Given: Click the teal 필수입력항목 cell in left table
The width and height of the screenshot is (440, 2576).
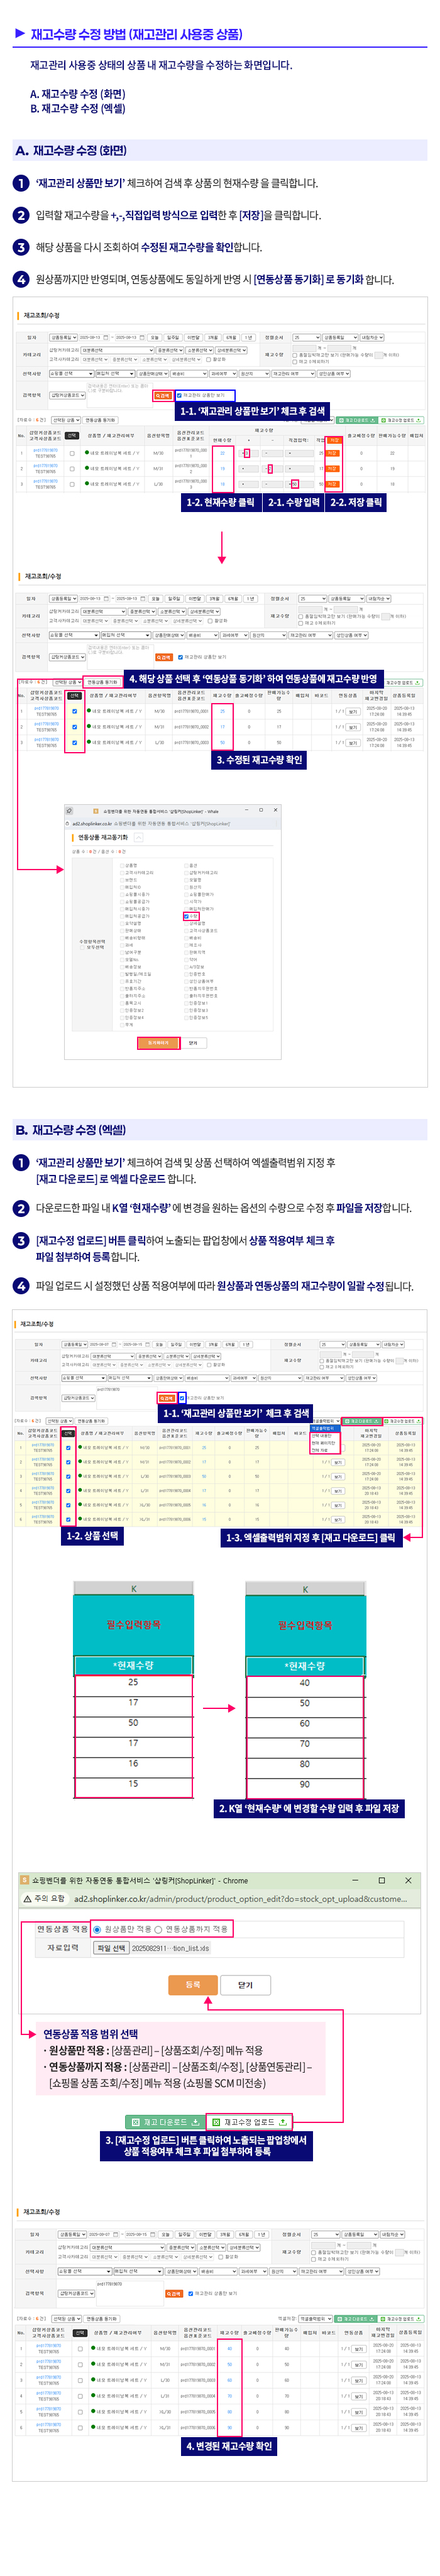Looking at the screenshot, I should pyautogui.click(x=134, y=1625).
